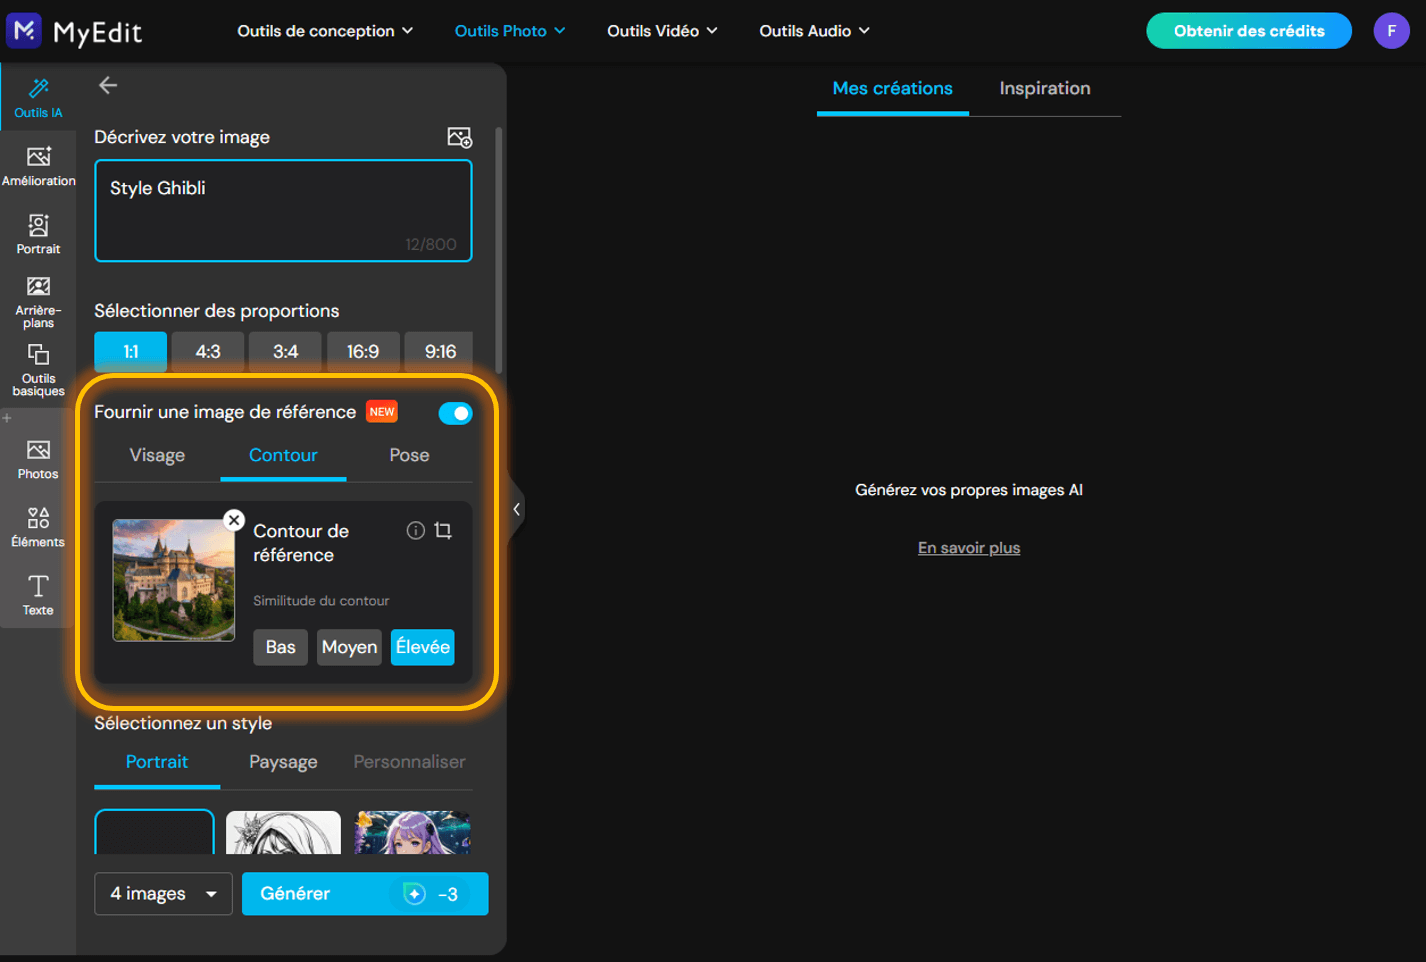Image resolution: width=1426 pixels, height=962 pixels.
Task: Click the Générer button
Action: click(x=365, y=894)
